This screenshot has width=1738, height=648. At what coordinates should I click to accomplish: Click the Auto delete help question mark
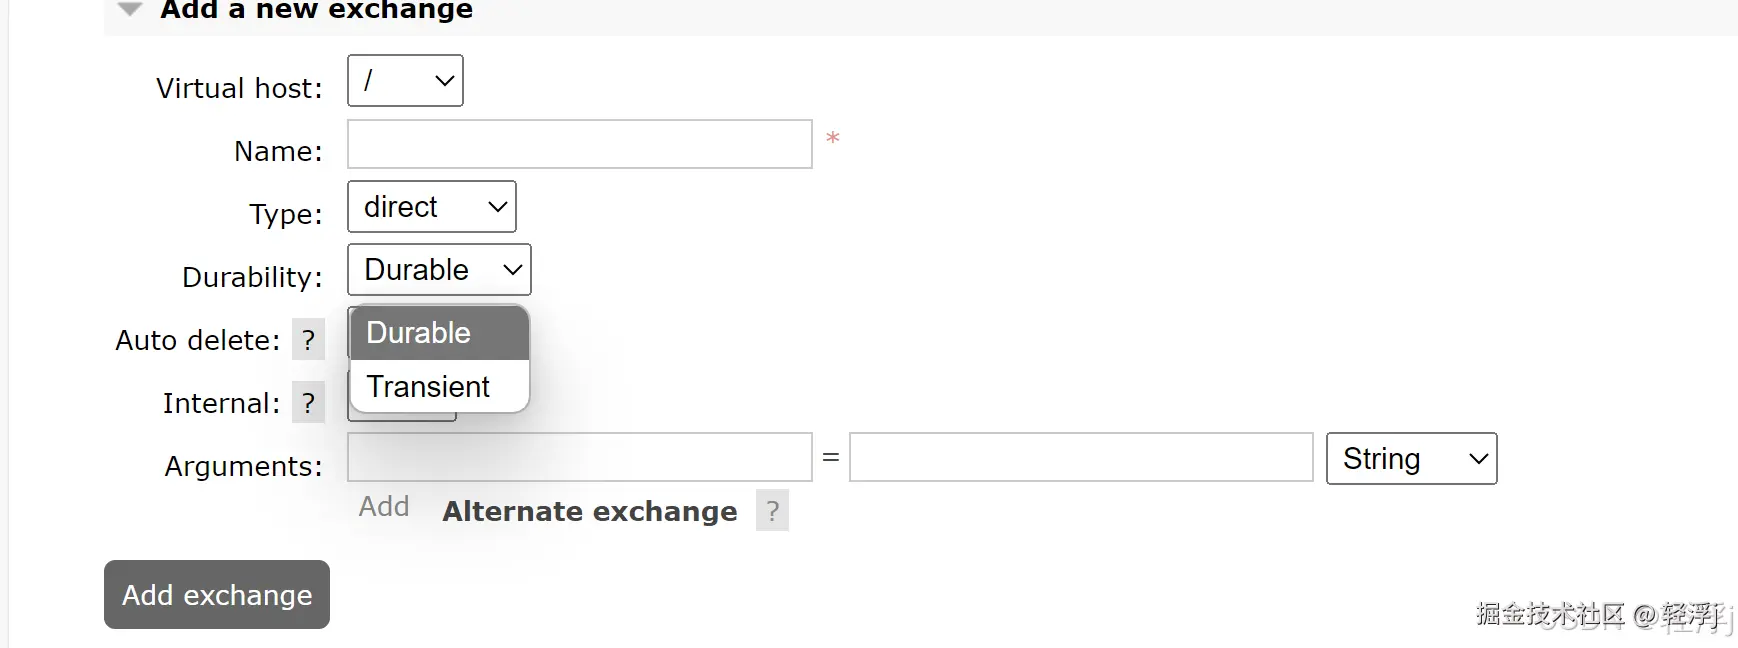tap(308, 340)
